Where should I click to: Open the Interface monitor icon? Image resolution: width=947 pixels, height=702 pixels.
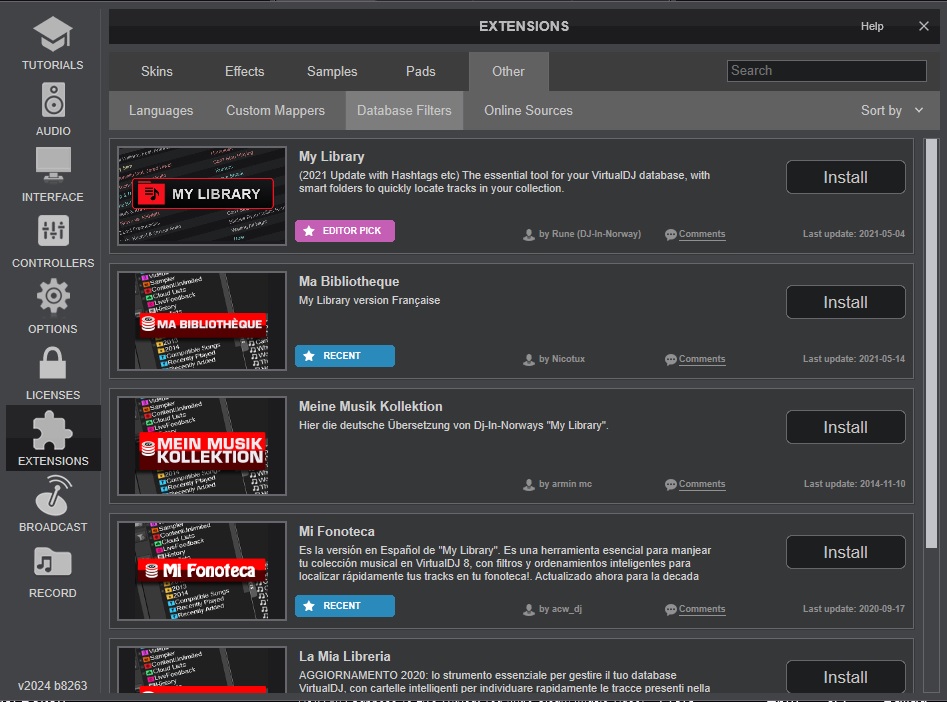53,165
